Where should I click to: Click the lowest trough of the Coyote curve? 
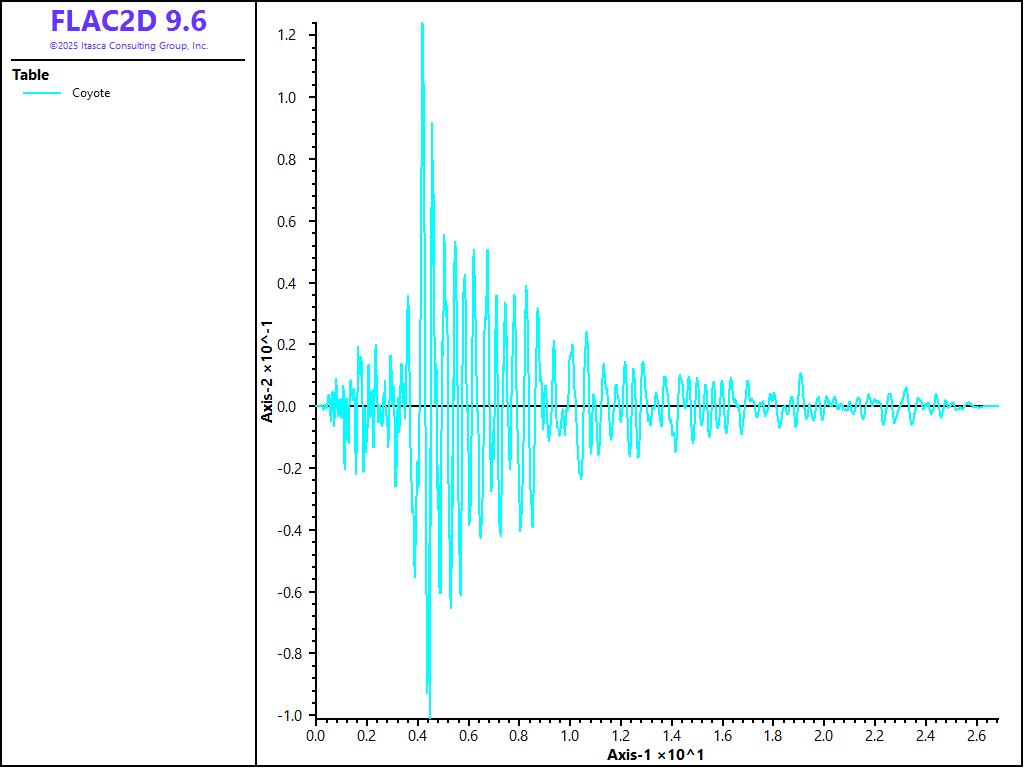430,716
